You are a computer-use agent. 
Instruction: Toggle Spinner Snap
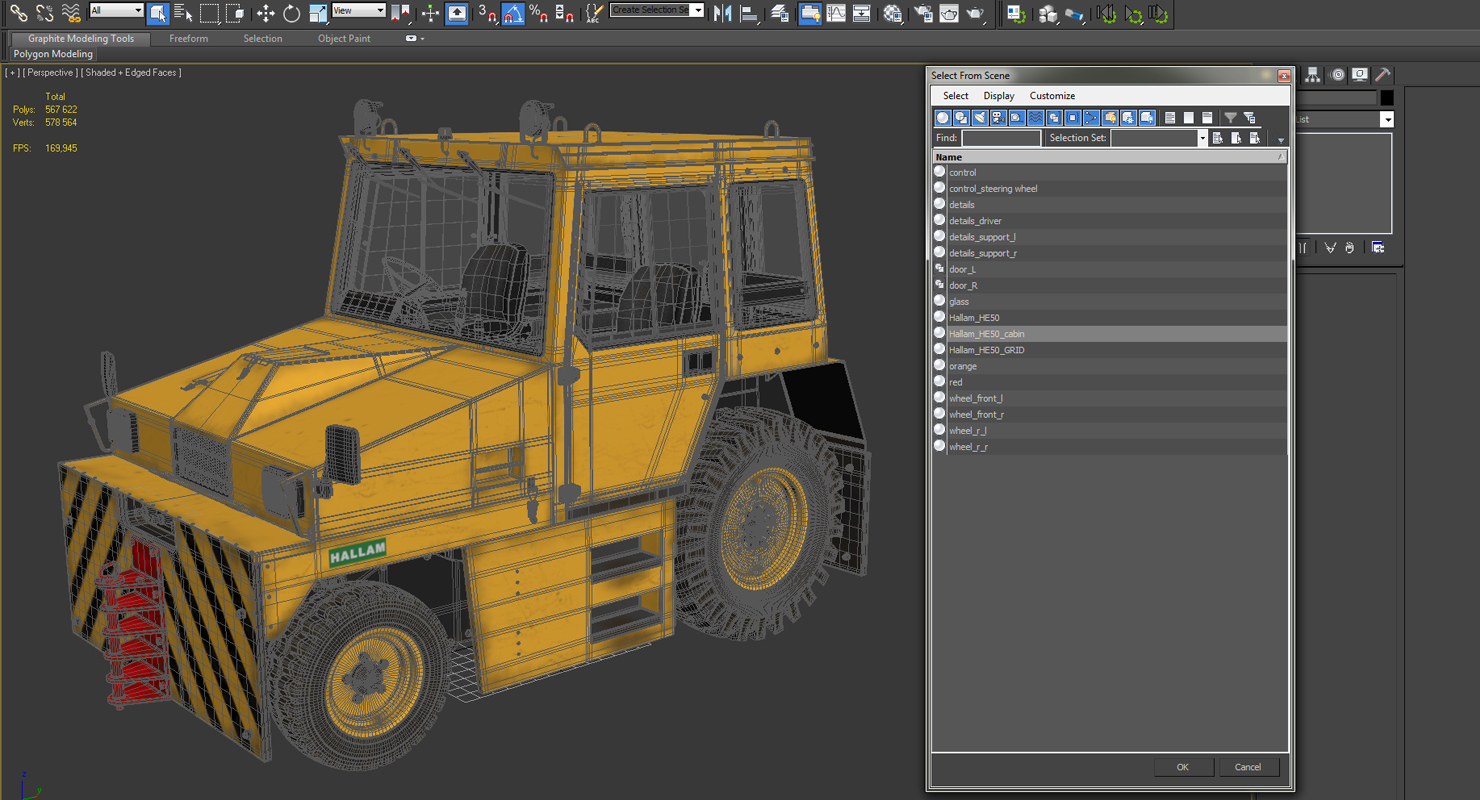[x=565, y=13]
